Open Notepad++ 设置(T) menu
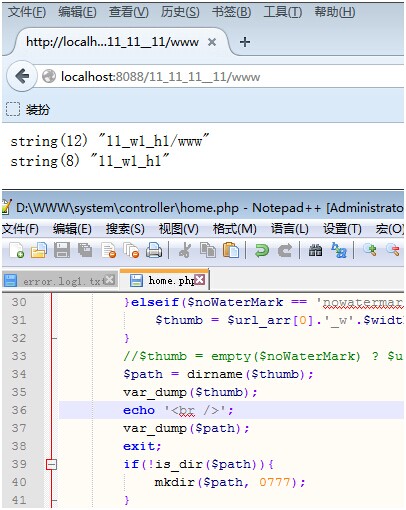 pos(342,229)
